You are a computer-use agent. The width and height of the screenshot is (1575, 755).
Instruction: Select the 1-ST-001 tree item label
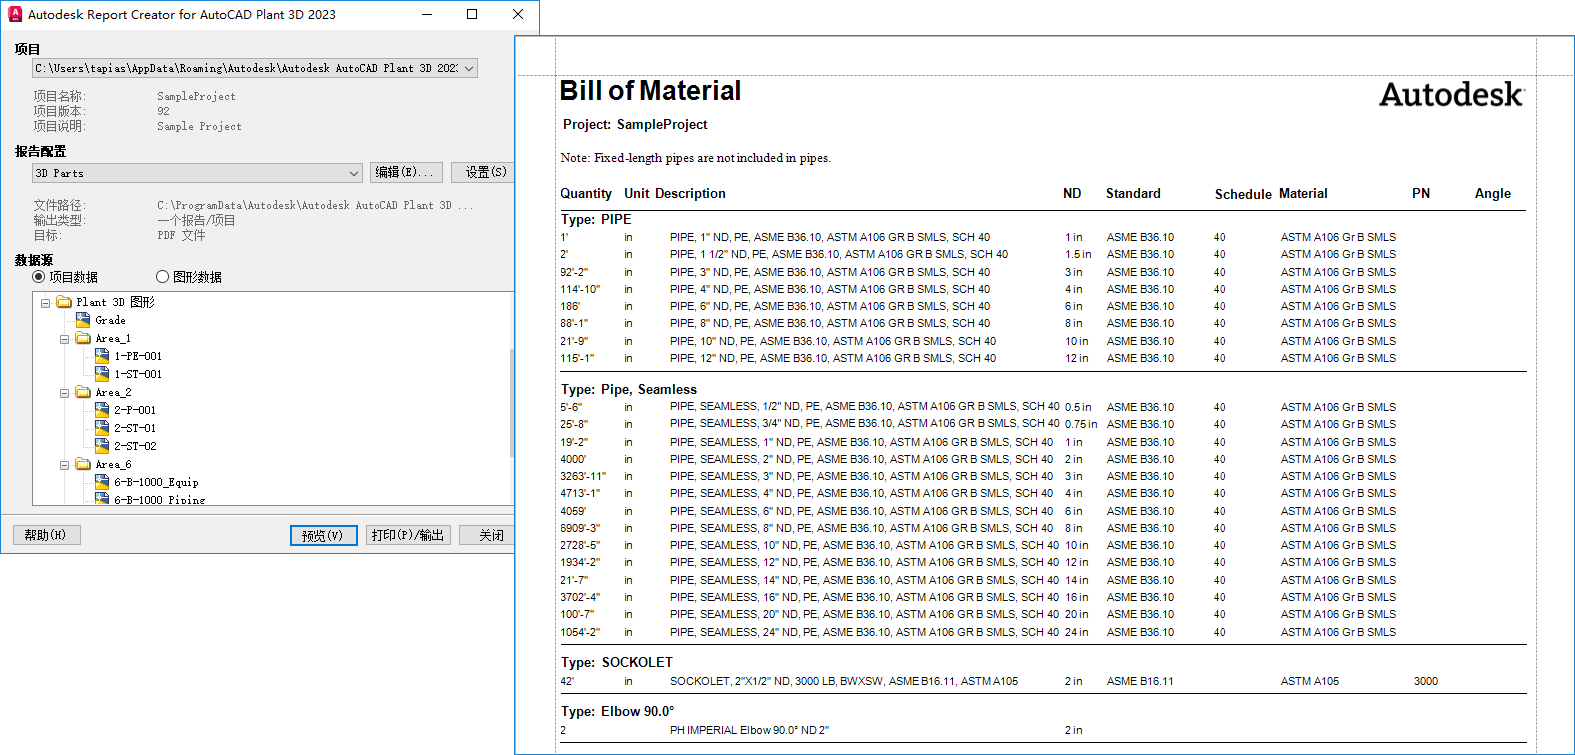point(138,374)
